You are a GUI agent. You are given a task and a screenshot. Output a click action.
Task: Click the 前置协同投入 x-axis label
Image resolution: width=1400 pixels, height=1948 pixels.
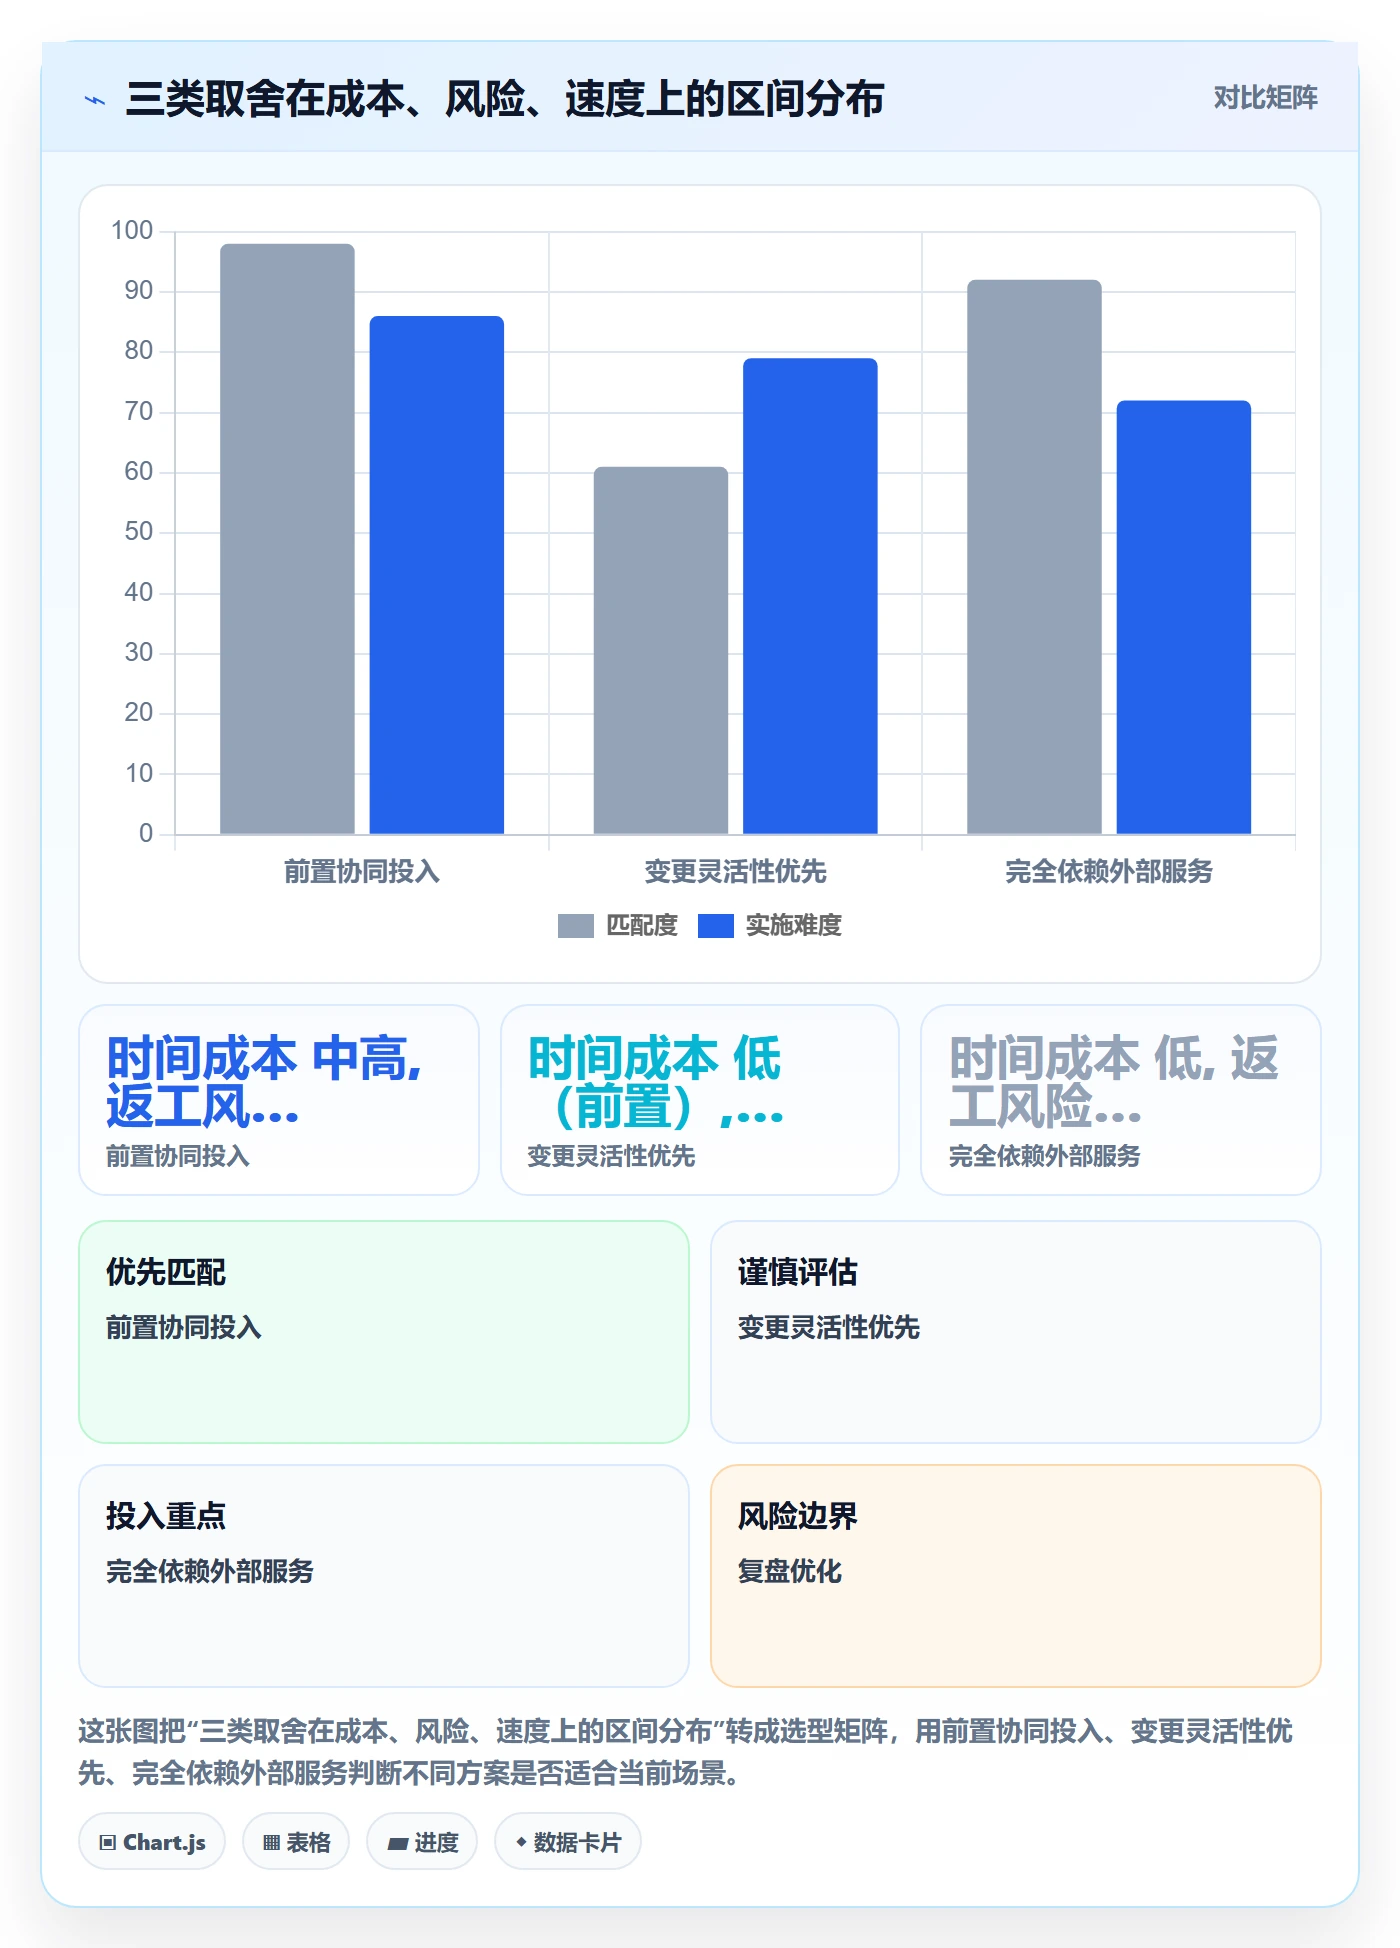[362, 872]
